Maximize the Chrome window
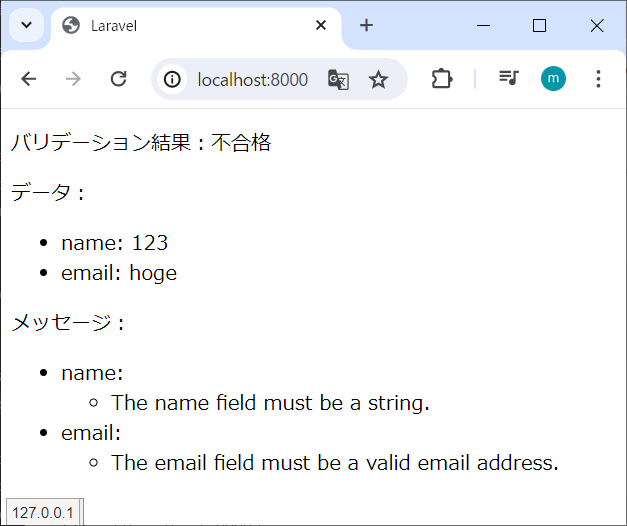The image size is (627, 526). click(x=539, y=26)
